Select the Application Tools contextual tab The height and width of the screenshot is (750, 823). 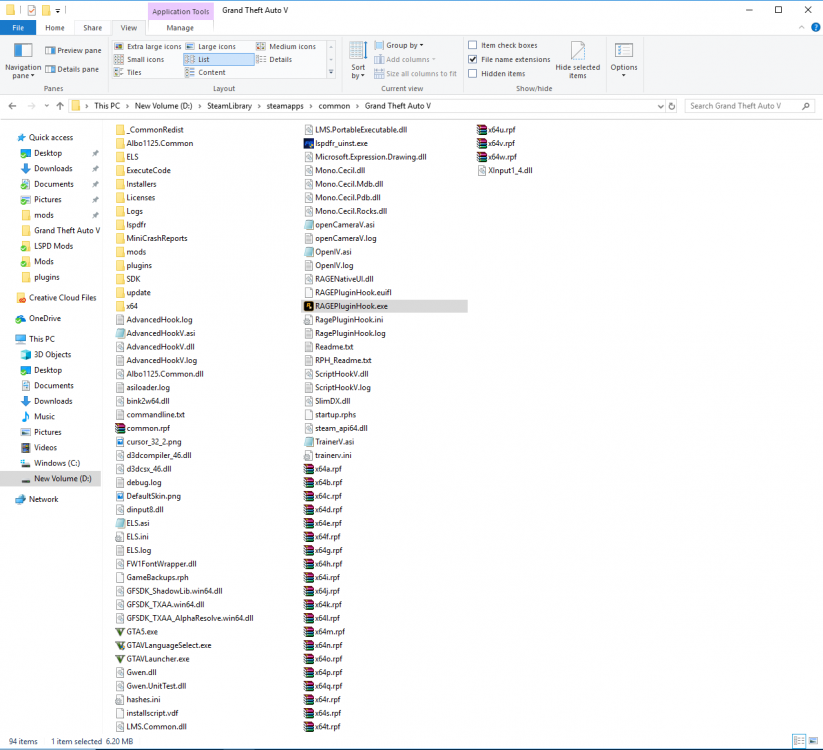click(x=181, y=11)
